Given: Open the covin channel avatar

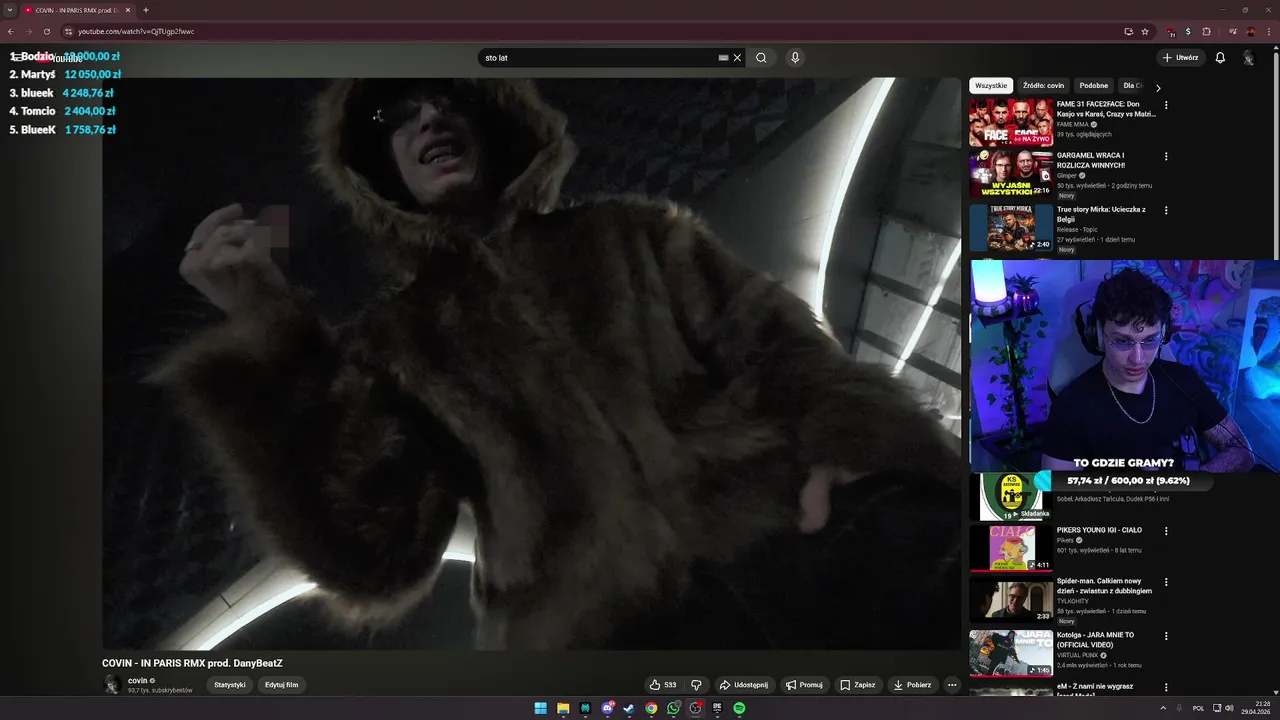Looking at the screenshot, I should coord(112,685).
